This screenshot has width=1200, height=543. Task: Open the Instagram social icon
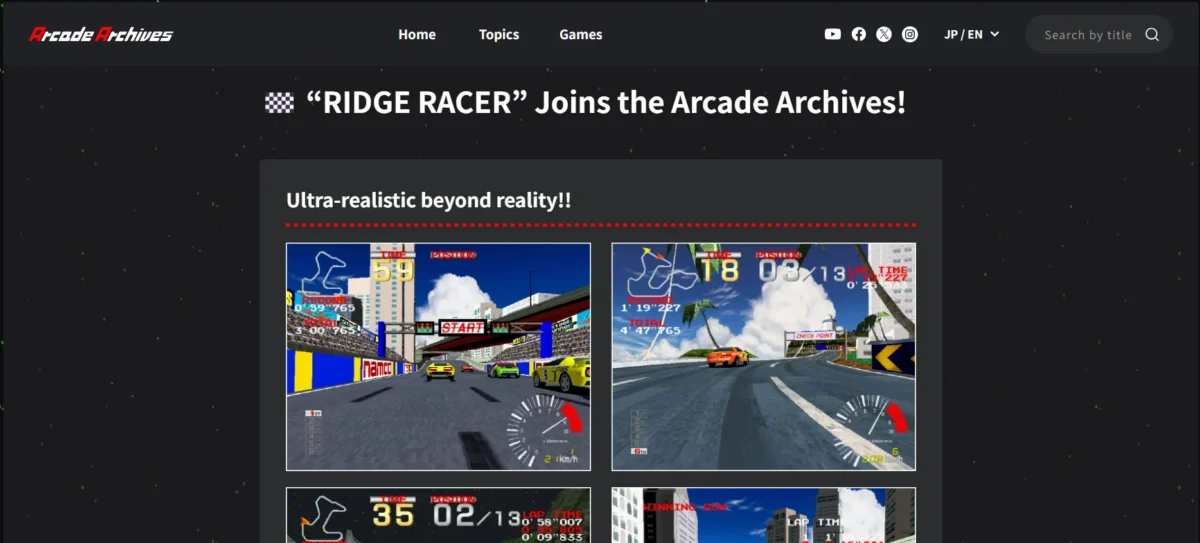(x=910, y=34)
